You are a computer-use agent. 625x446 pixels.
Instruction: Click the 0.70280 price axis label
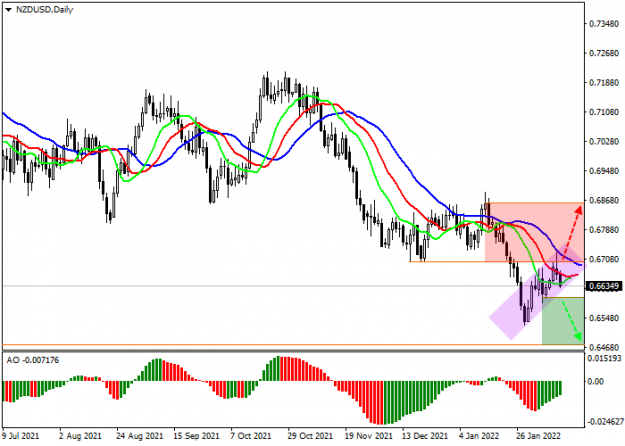604,142
